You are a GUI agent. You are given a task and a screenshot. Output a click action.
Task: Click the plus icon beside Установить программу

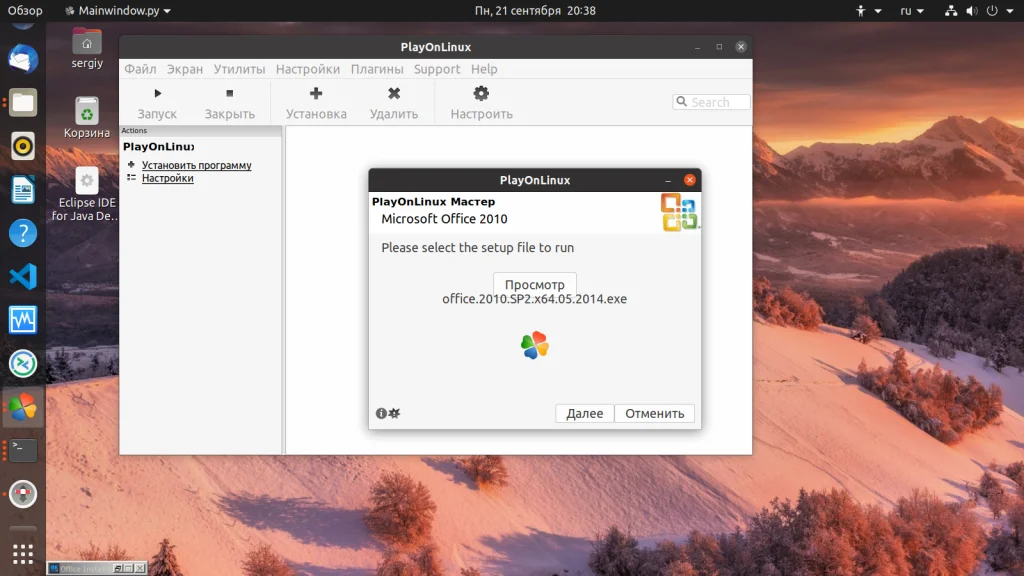pyautogui.click(x=131, y=165)
